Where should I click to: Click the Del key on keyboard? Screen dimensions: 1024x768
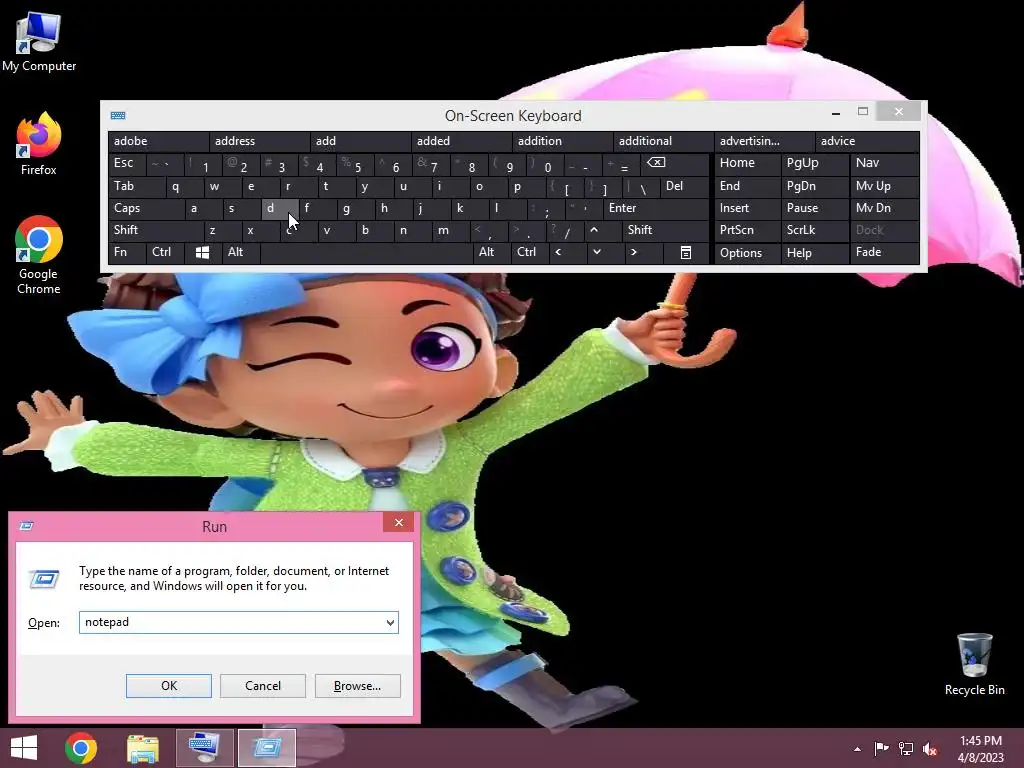[685, 186]
